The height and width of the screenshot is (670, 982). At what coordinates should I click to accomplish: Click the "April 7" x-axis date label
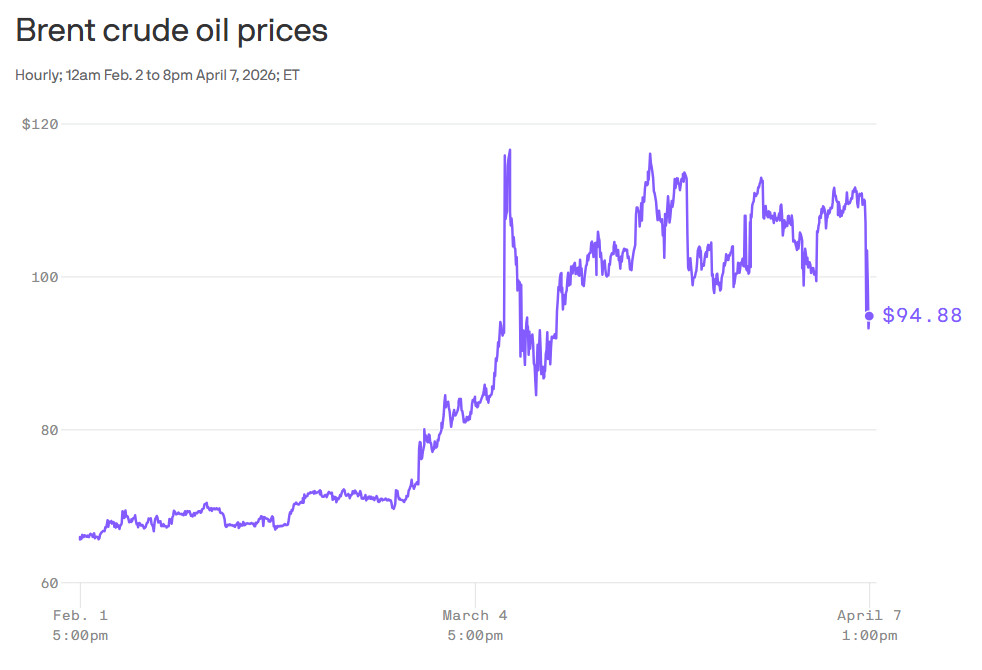point(869,615)
